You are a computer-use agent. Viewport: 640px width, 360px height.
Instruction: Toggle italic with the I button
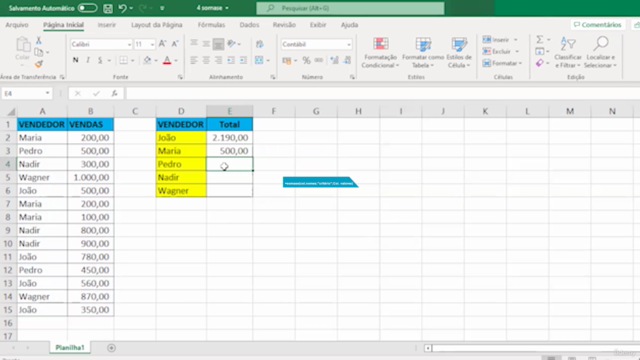point(88,60)
